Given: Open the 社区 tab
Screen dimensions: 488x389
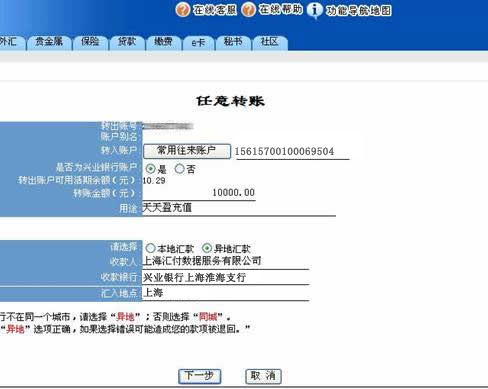Looking at the screenshot, I should tap(270, 43).
